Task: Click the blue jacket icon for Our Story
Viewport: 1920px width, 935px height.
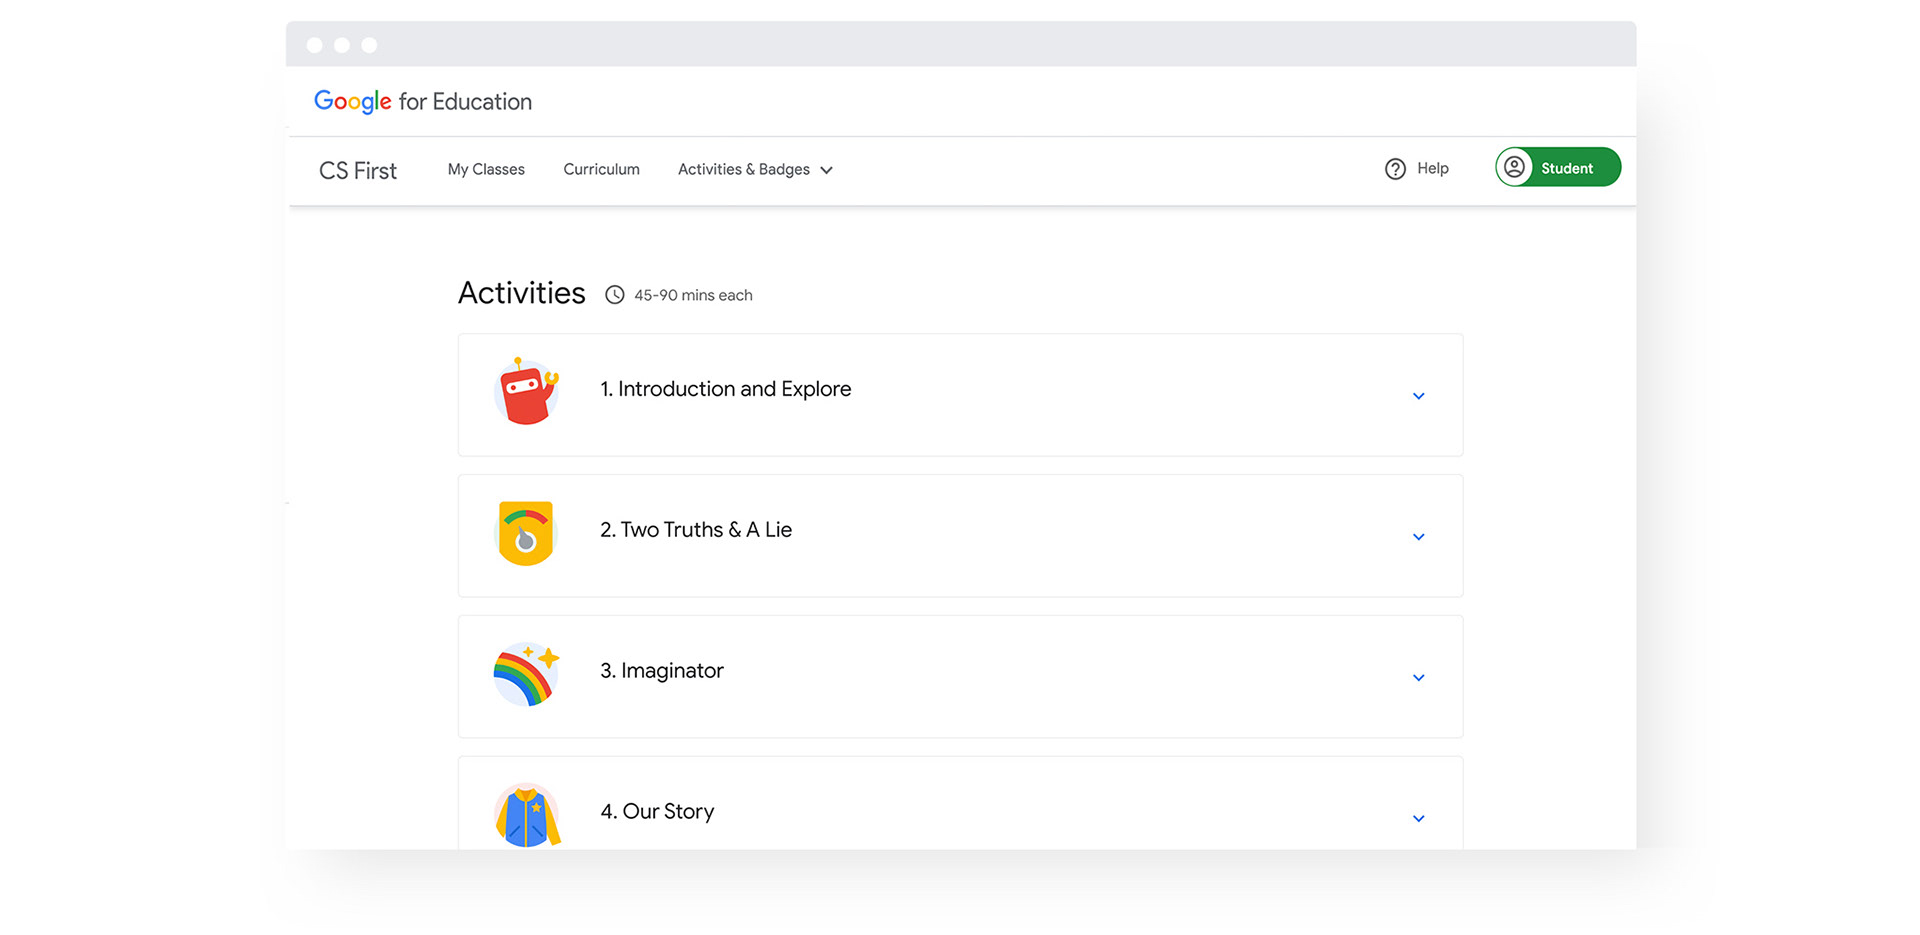Action: [527, 815]
